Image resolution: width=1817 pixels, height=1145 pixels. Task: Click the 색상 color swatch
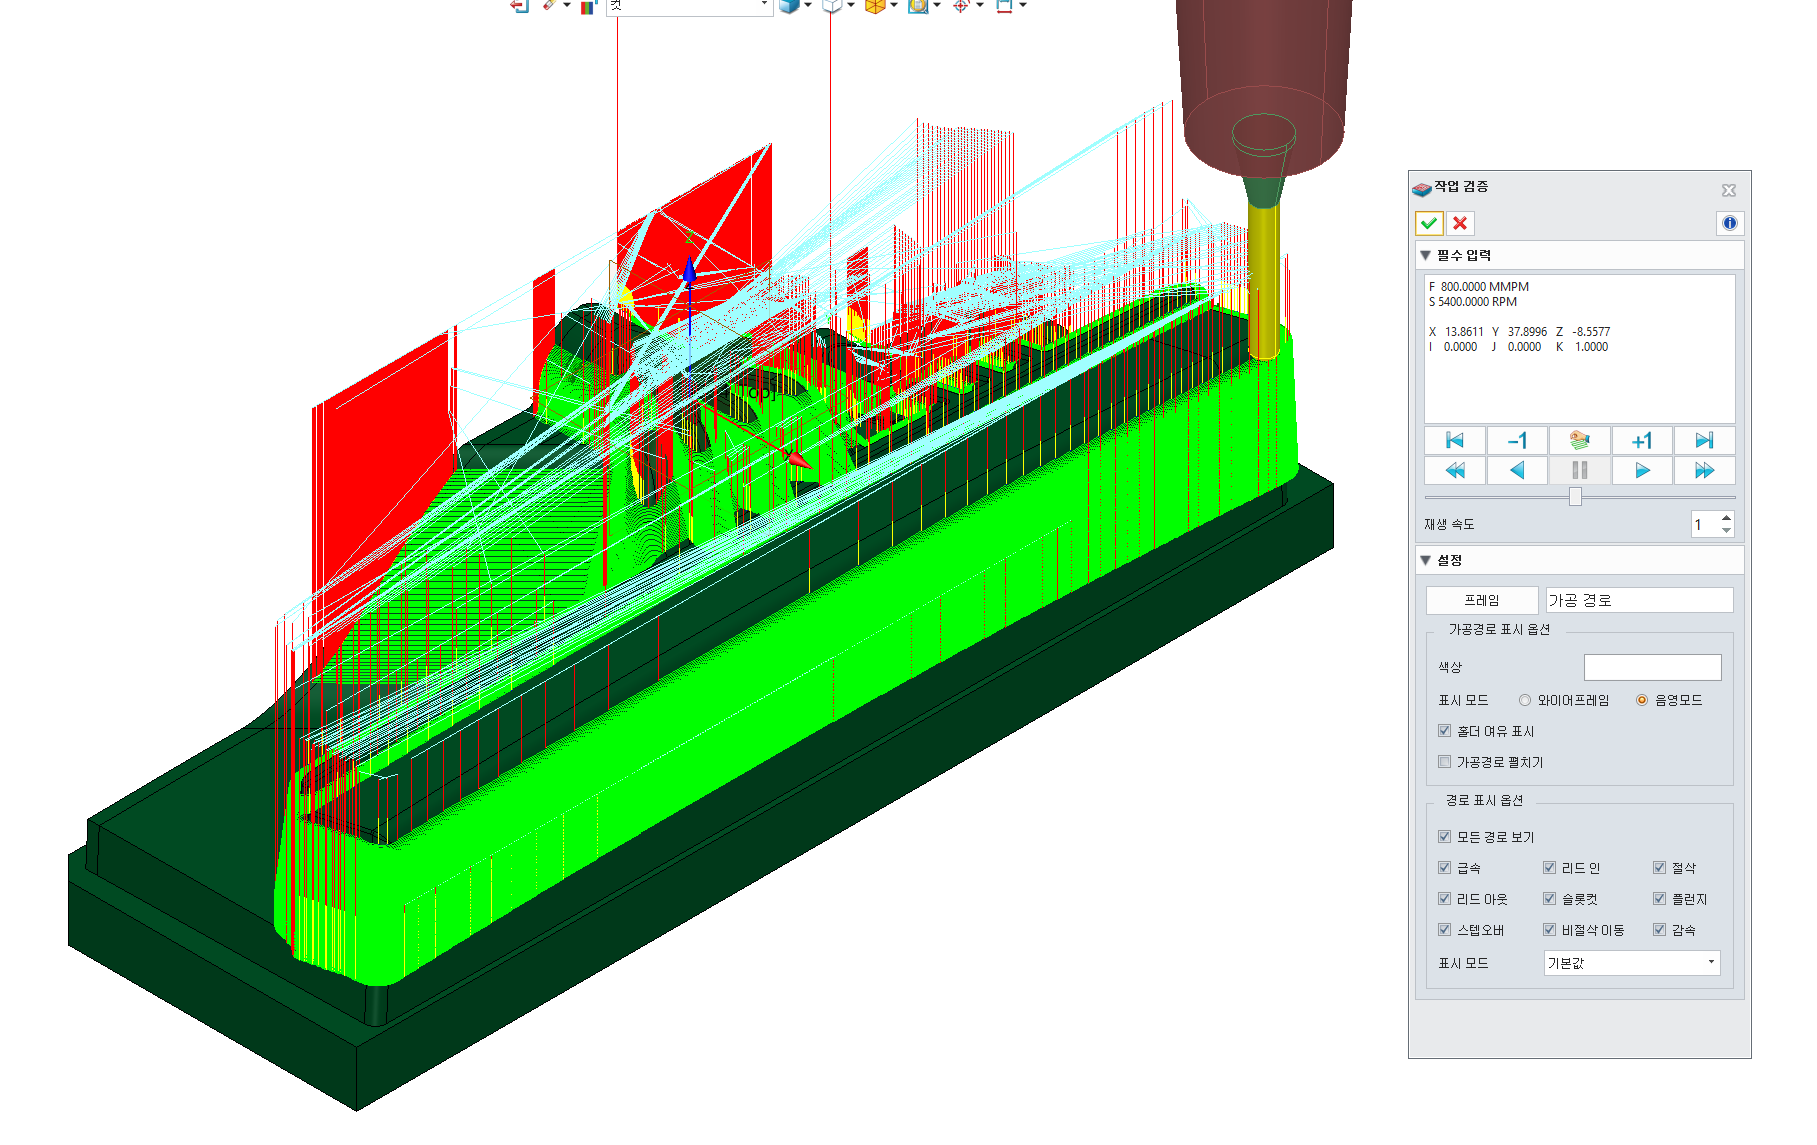(1652, 667)
